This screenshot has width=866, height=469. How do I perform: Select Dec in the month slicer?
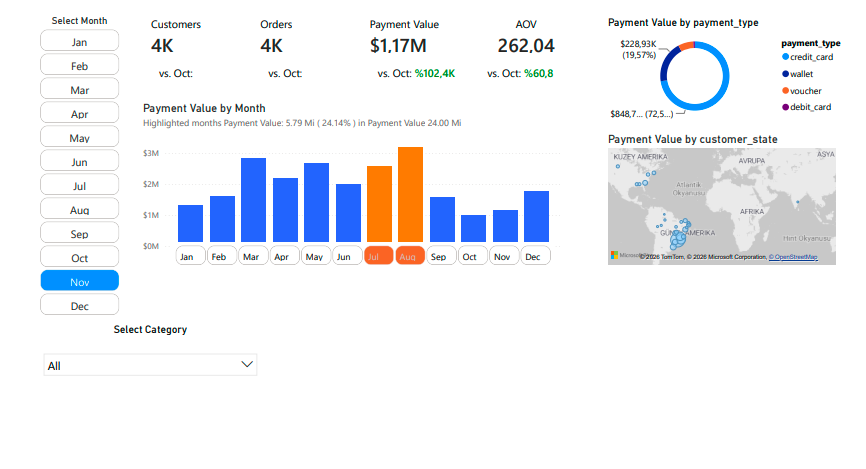pyautogui.click(x=80, y=306)
